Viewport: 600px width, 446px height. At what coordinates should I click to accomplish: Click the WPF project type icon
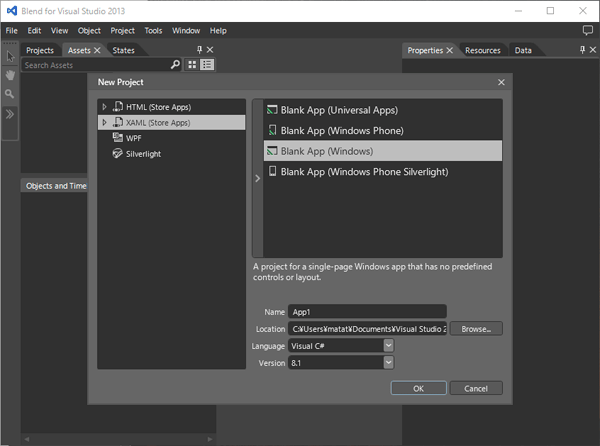point(118,137)
